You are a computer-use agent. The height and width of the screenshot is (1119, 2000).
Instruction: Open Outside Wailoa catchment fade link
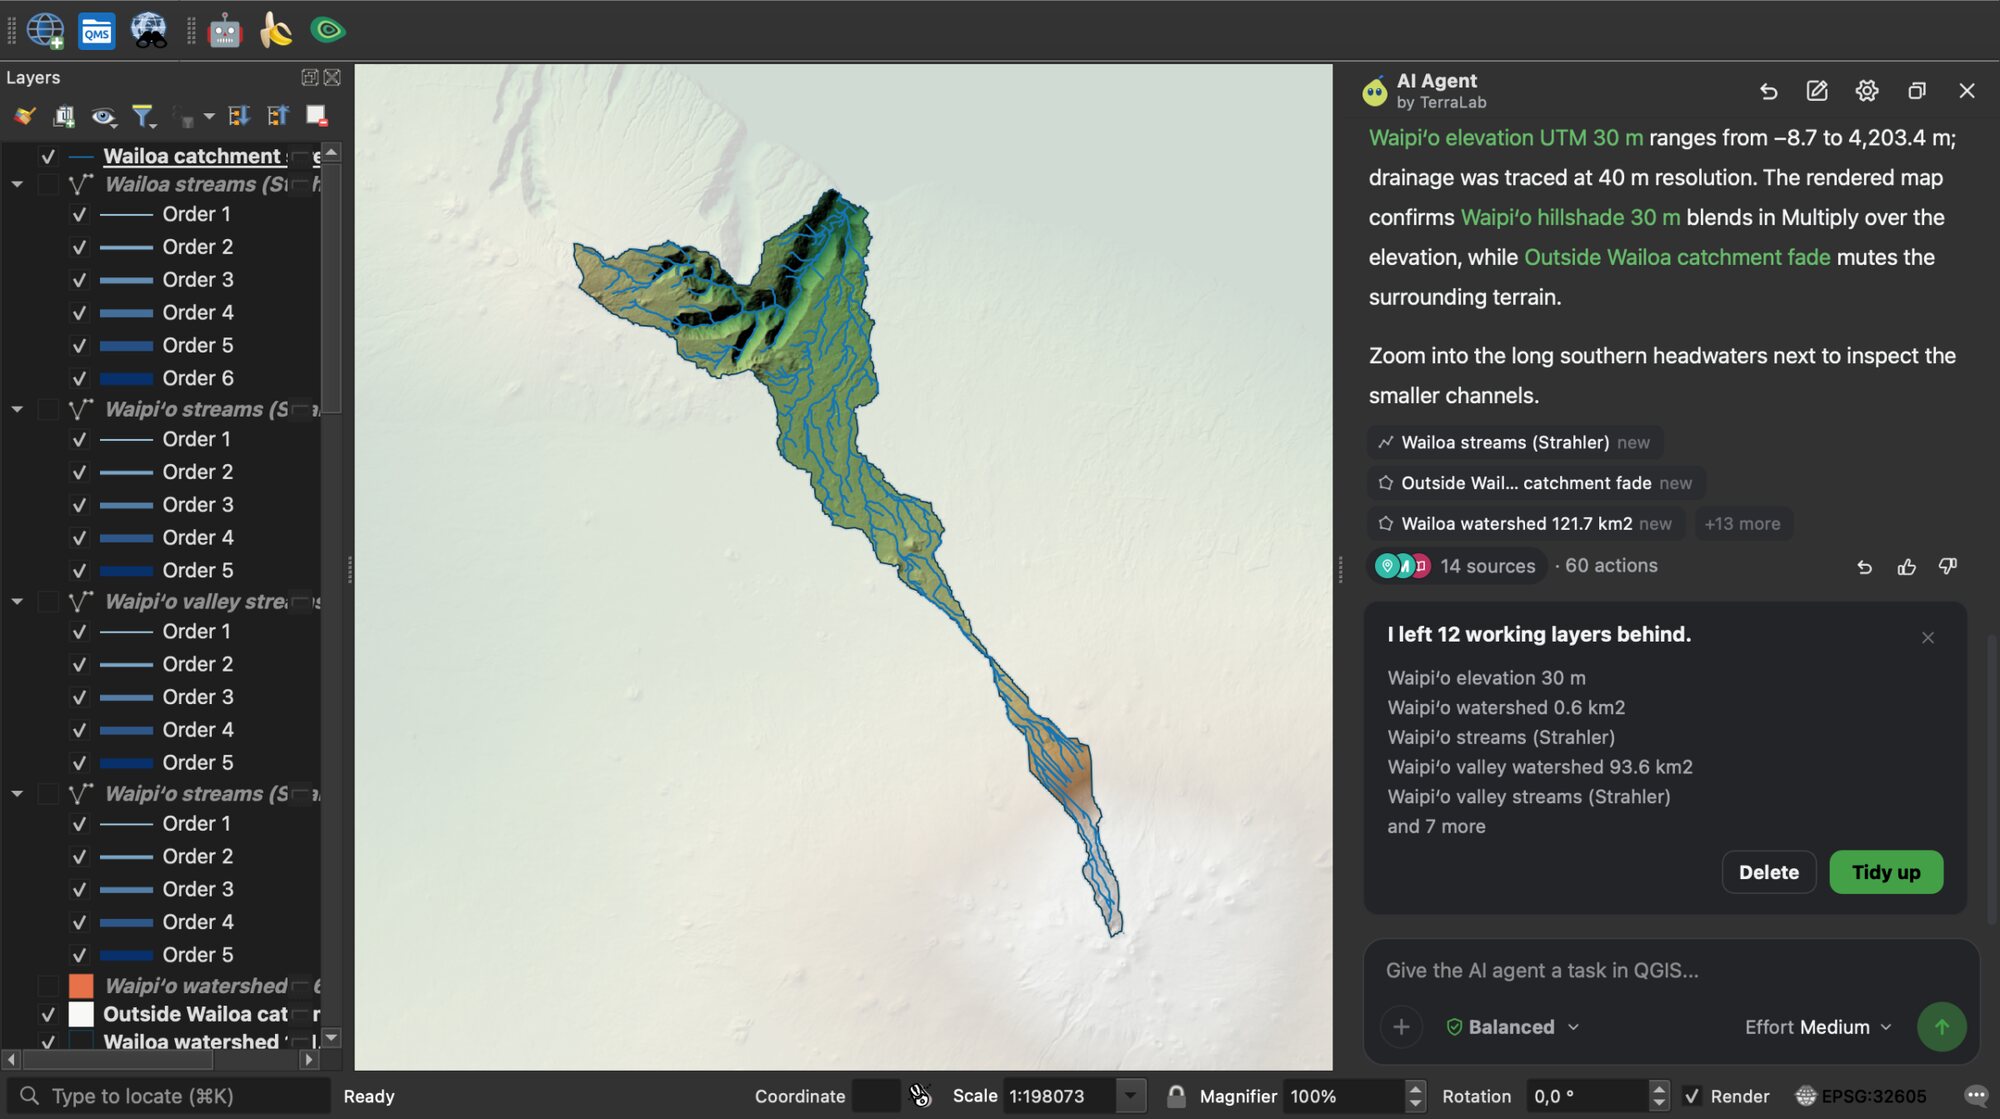(x=1677, y=257)
